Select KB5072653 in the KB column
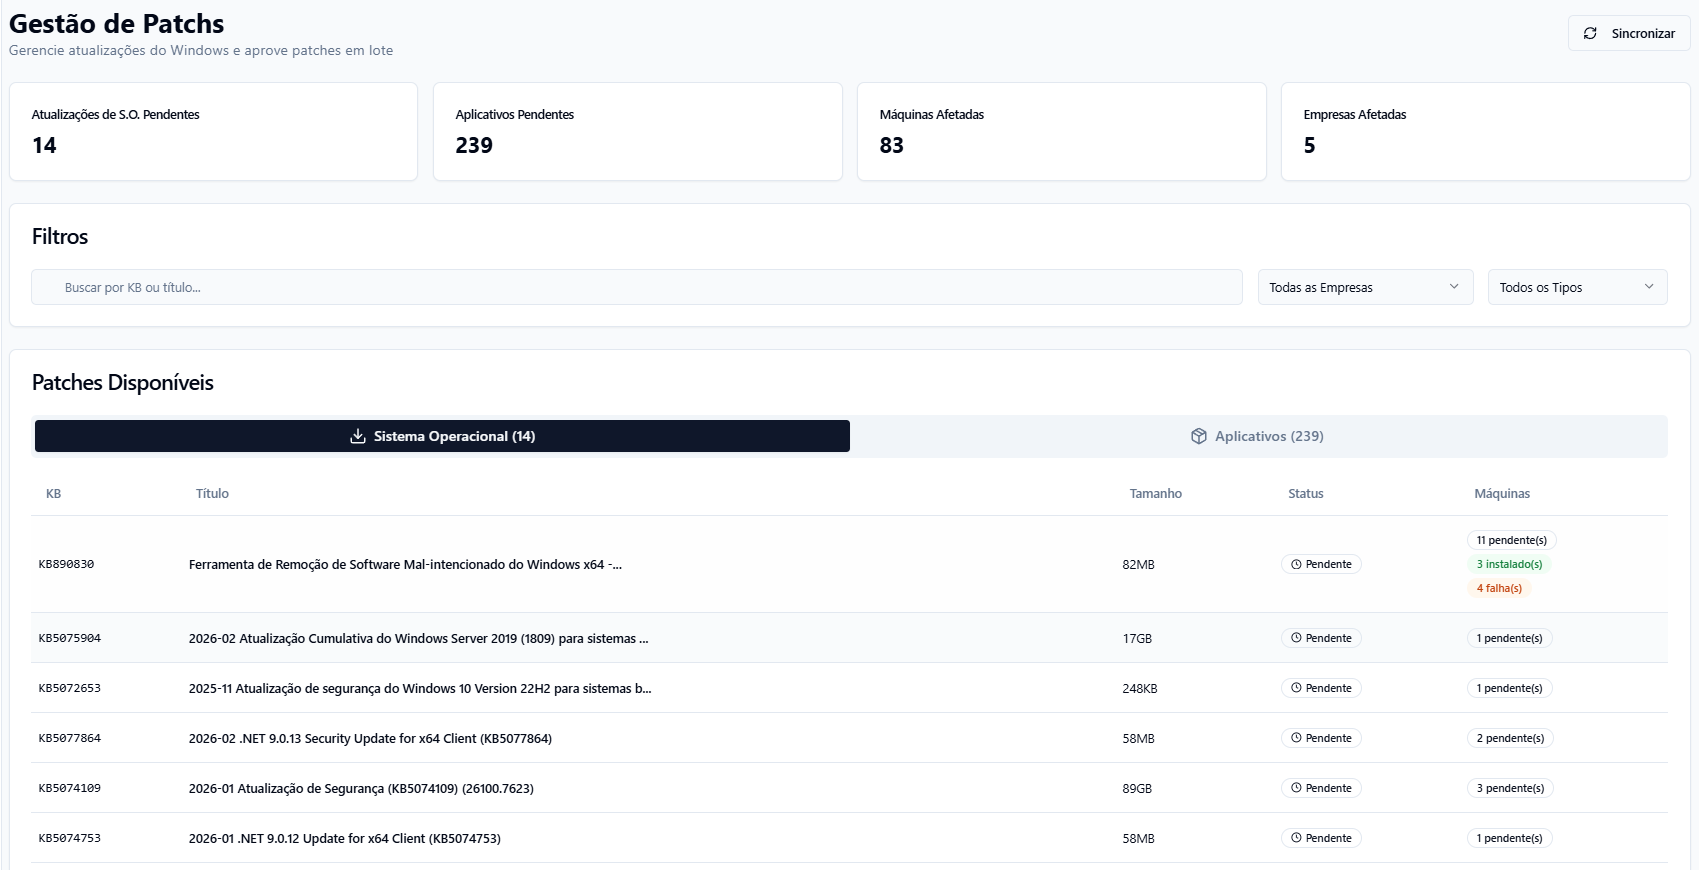1699x870 pixels. (70, 689)
